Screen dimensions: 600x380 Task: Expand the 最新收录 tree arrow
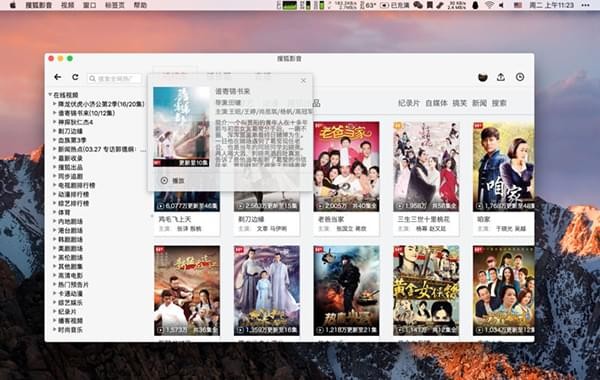pos(55,158)
